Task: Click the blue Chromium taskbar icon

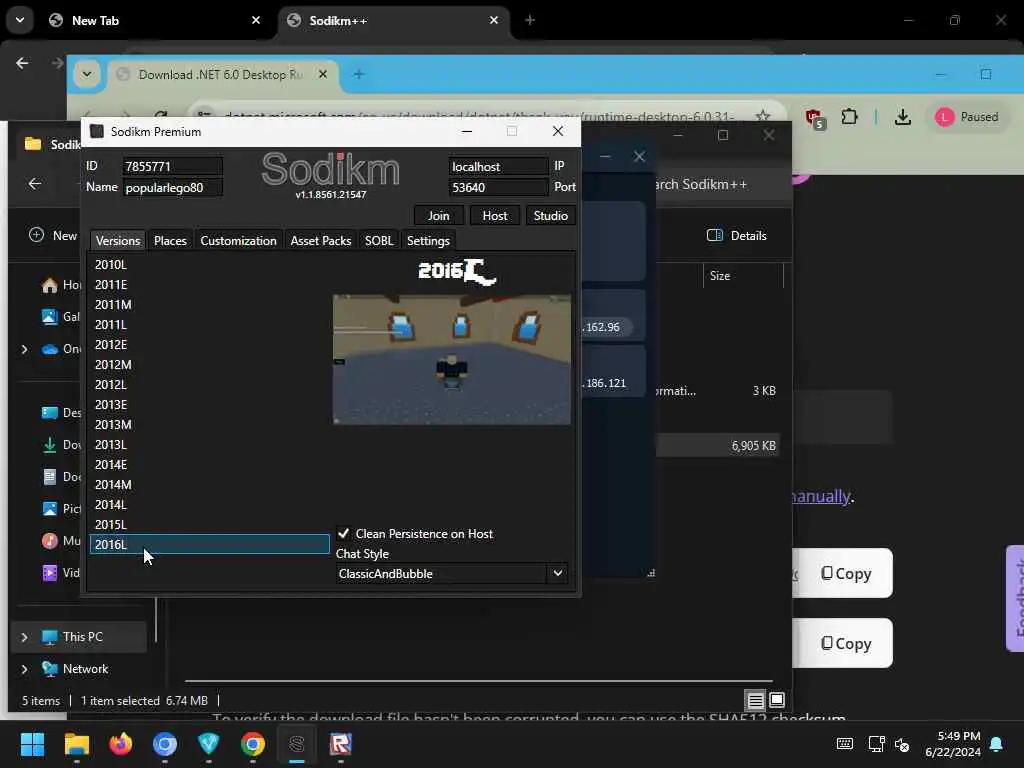Action: pyautogui.click(x=165, y=744)
